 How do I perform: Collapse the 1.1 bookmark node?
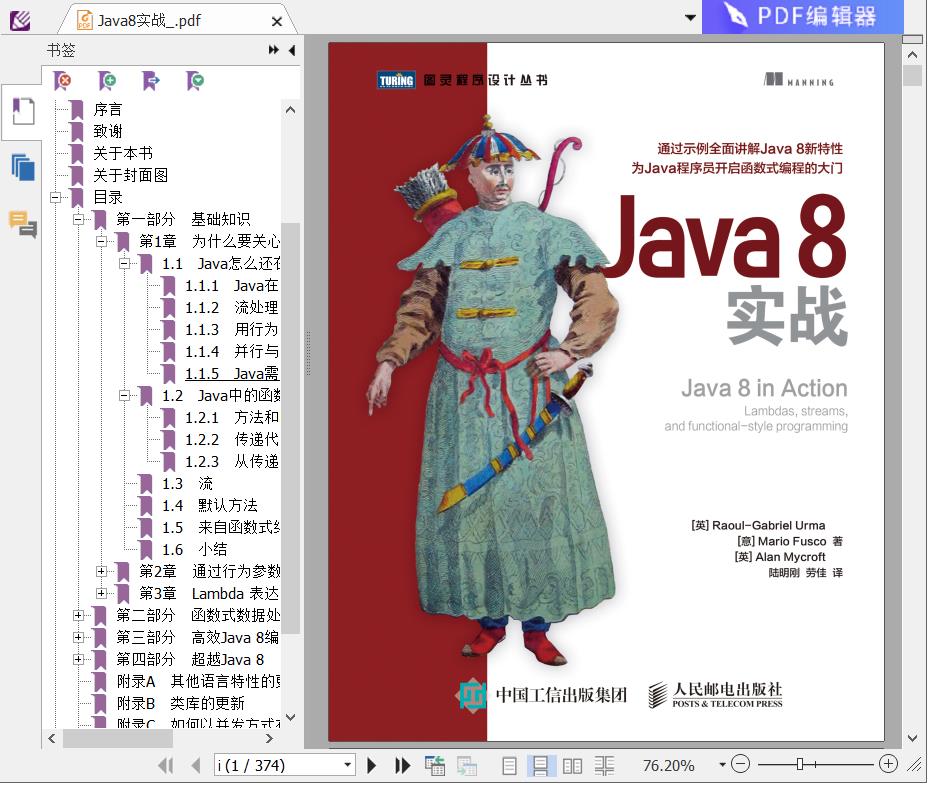124,263
